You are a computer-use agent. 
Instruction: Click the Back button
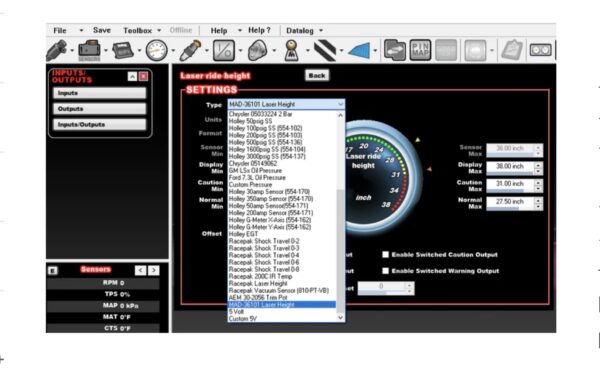click(317, 76)
